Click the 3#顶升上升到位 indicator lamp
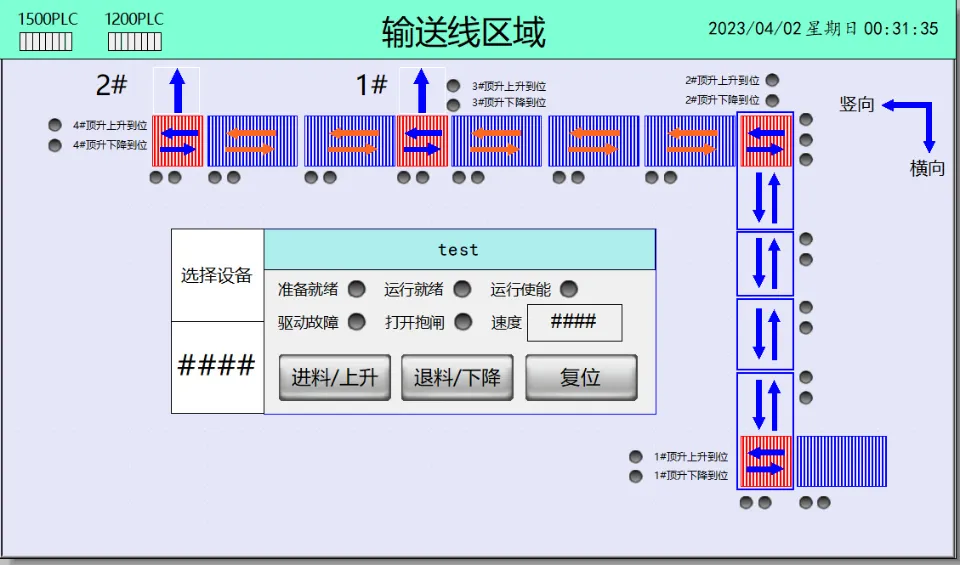 (453, 86)
